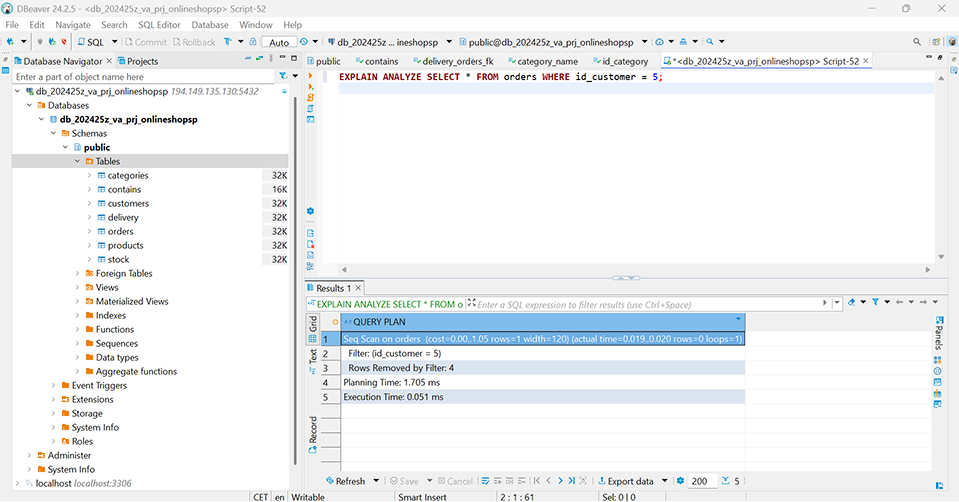The width and height of the screenshot is (959, 502).
Task: Toggle the results Panels sidebar
Action: [938, 331]
